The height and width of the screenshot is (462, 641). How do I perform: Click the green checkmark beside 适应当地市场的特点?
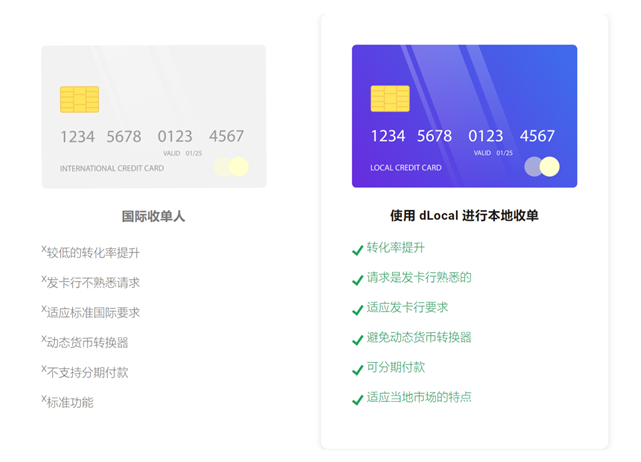pyautogui.click(x=357, y=400)
